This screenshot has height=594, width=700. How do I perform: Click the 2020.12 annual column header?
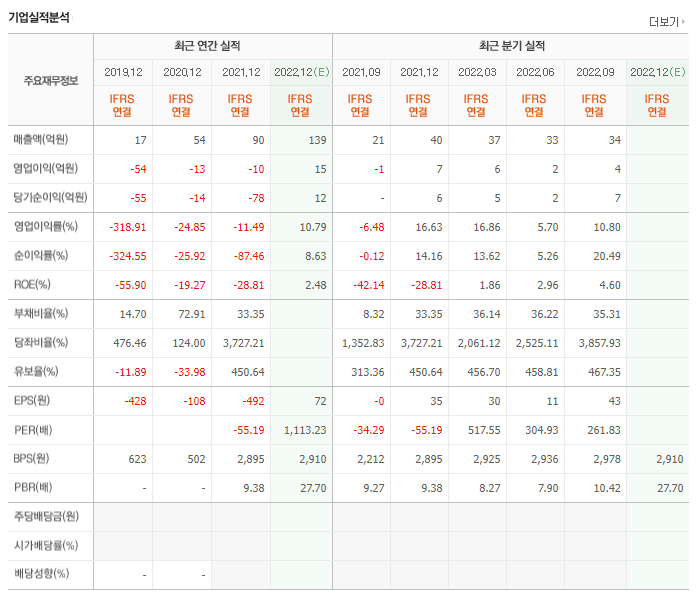click(182, 72)
